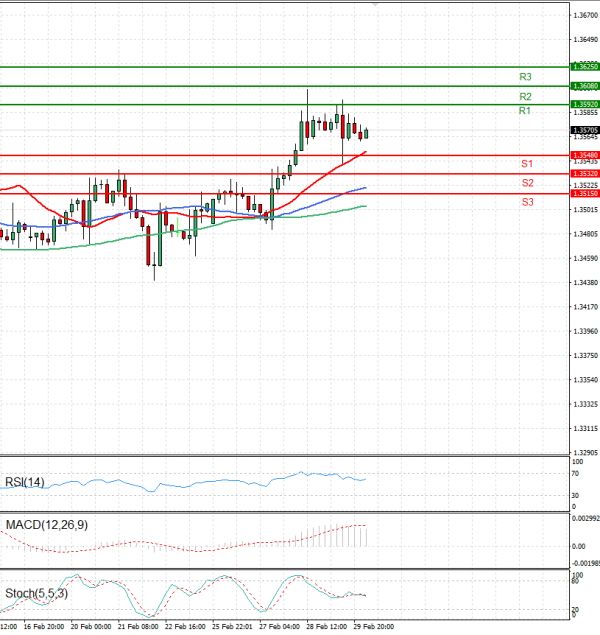600x635 pixels.
Task: Click the green 1.36080 price tag
Action: [585, 86]
